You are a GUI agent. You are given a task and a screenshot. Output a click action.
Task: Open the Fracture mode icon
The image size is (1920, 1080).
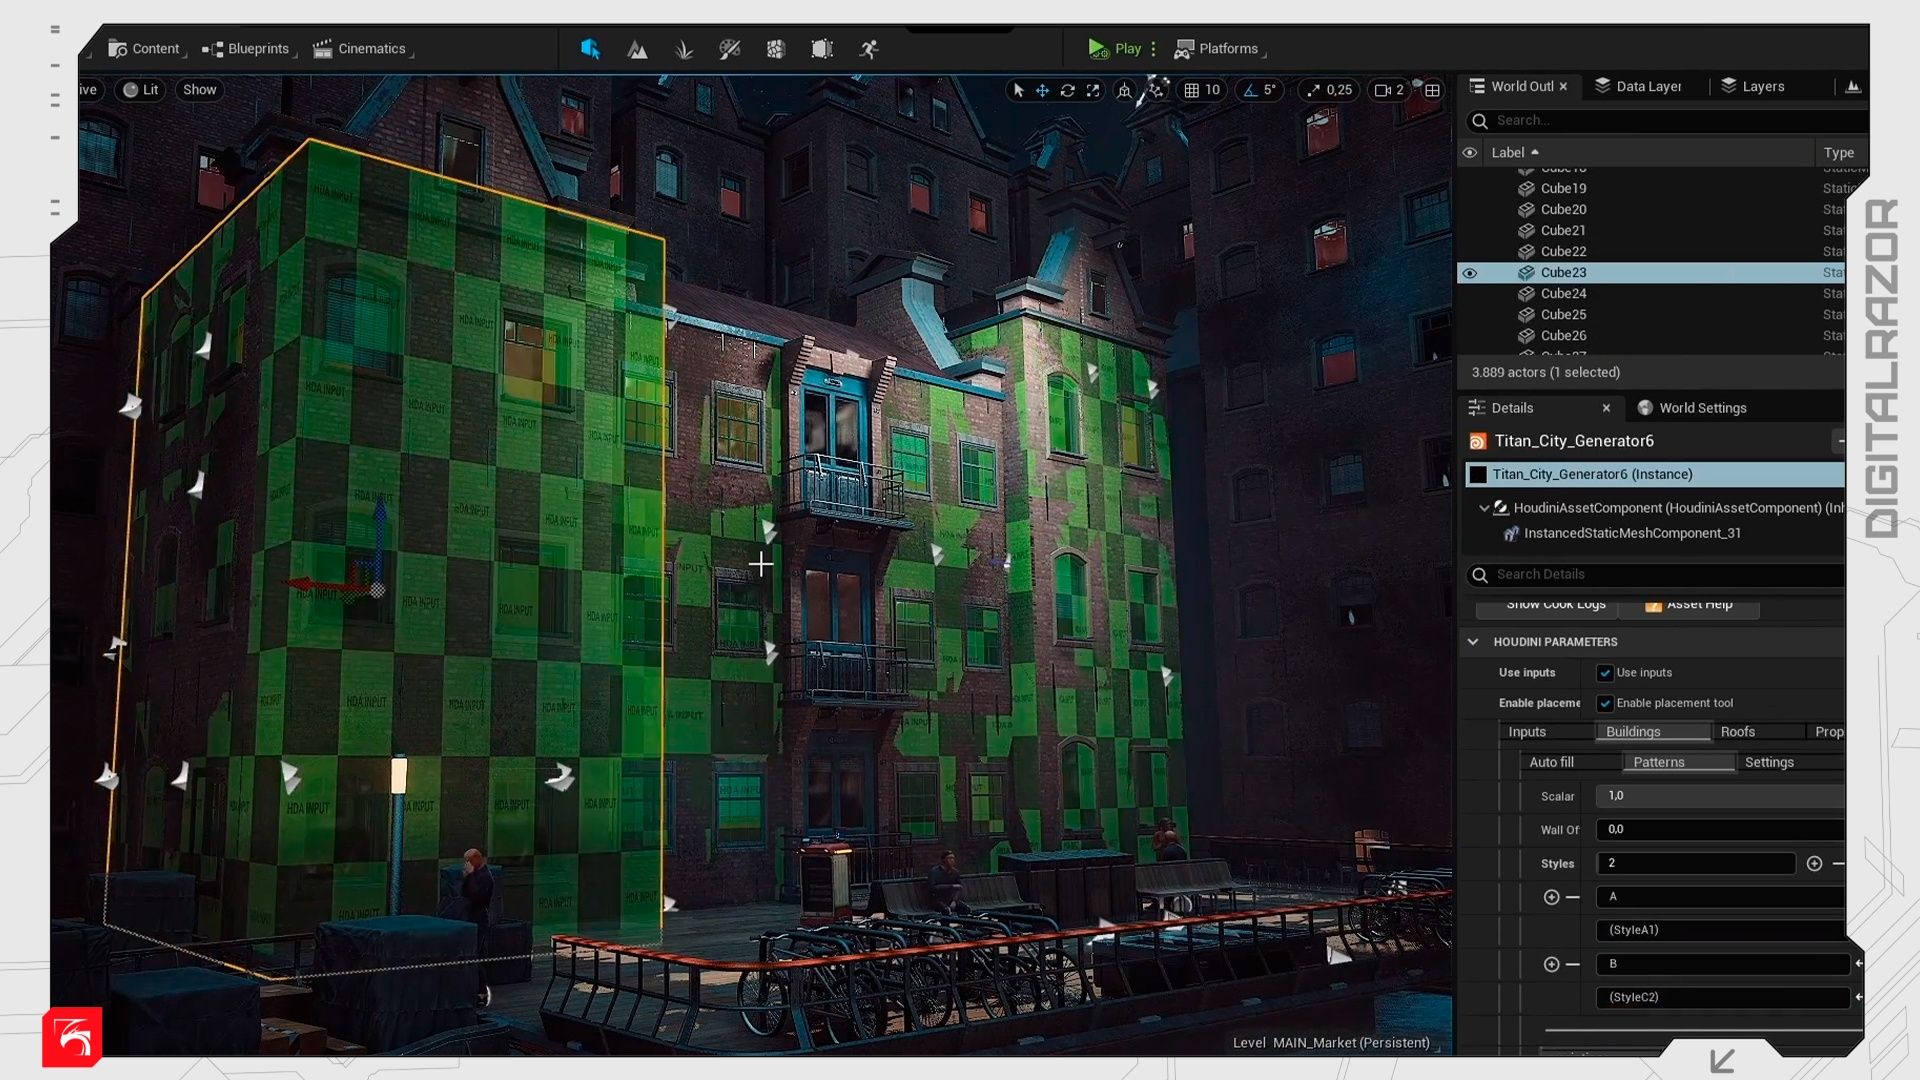(776, 49)
